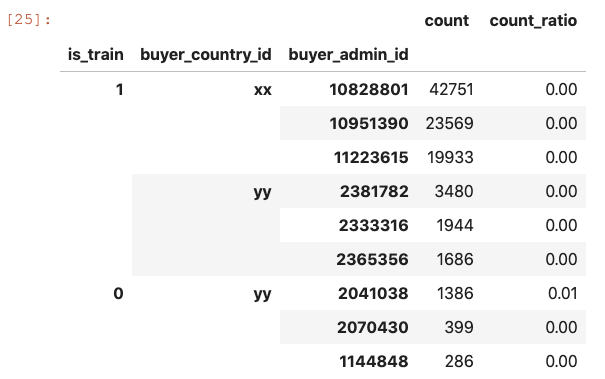
Task: Click the output cell label [25]
Action: tap(29, 20)
